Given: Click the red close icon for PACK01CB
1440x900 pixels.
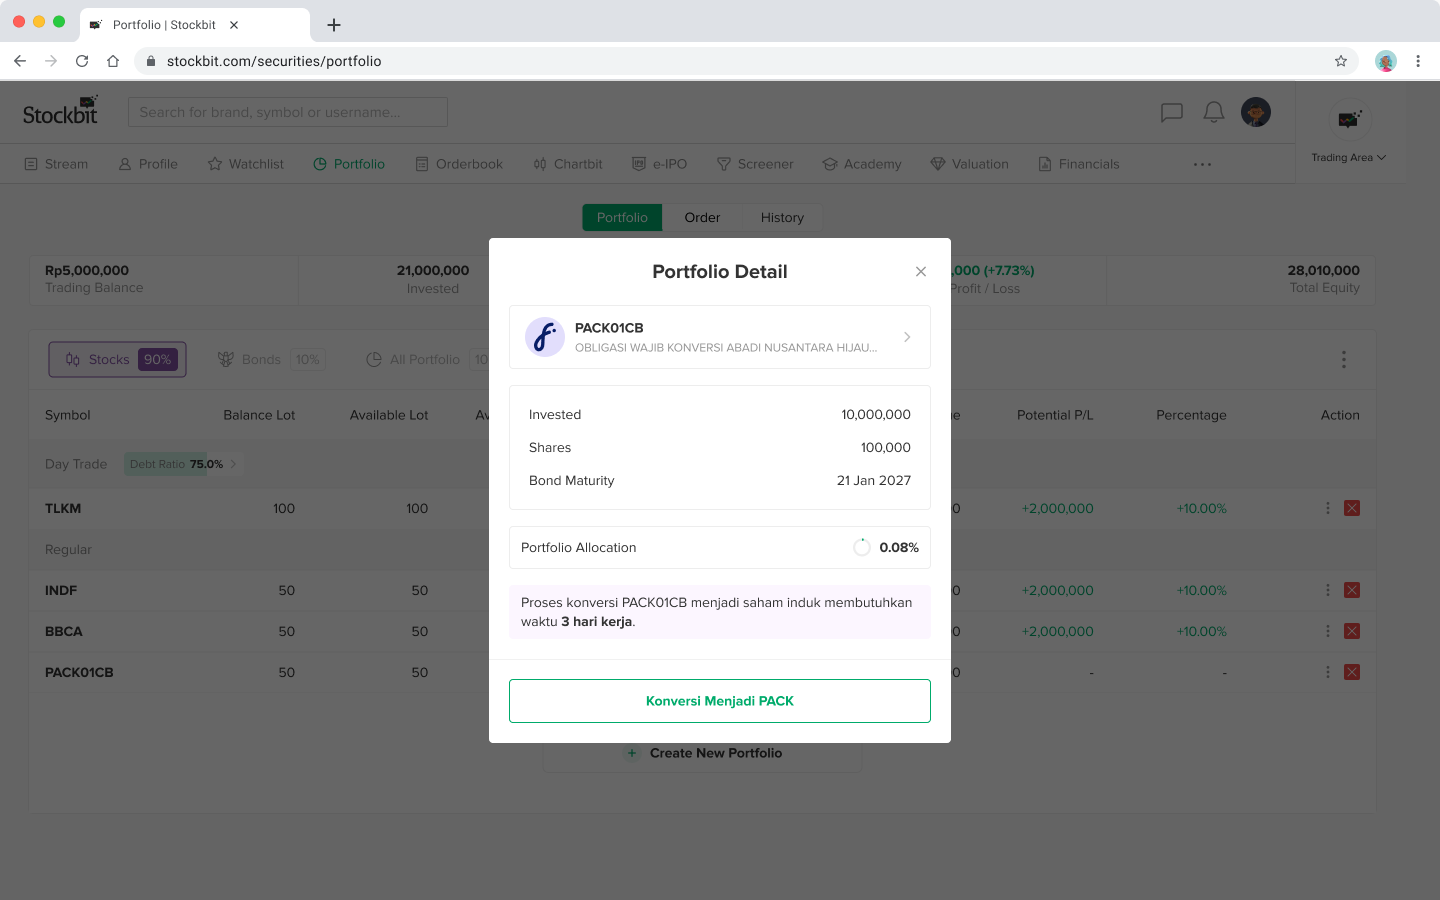Looking at the screenshot, I should 1352,672.
